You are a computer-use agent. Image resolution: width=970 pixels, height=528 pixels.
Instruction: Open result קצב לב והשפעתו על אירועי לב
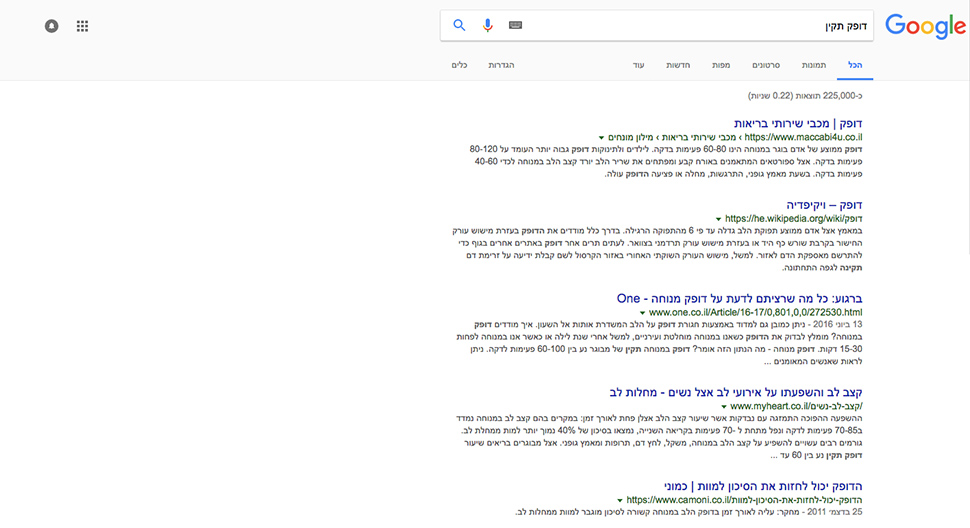click(x=736, y=393)
